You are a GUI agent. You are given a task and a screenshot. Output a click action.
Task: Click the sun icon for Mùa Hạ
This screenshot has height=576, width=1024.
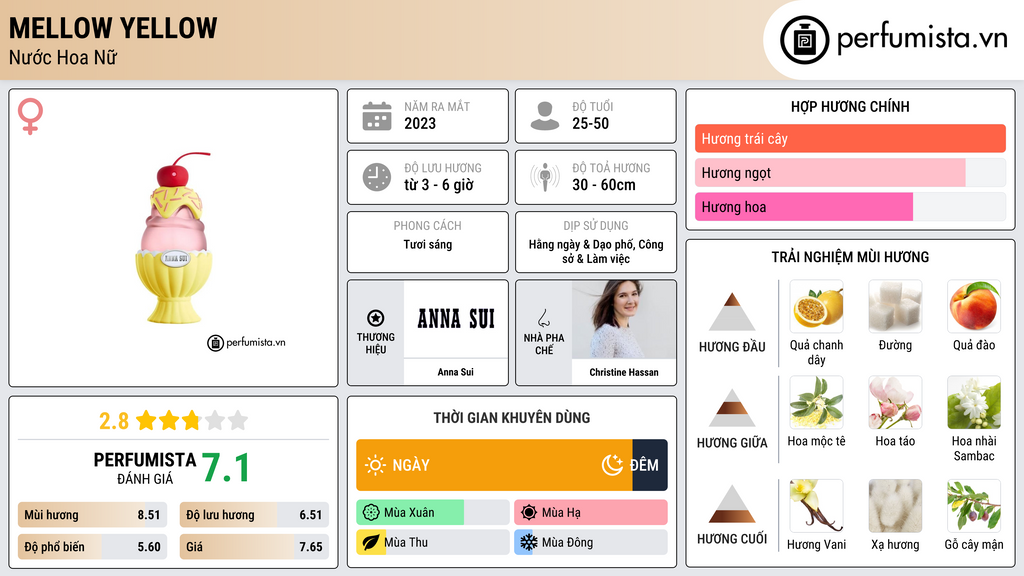coord(529,513)
